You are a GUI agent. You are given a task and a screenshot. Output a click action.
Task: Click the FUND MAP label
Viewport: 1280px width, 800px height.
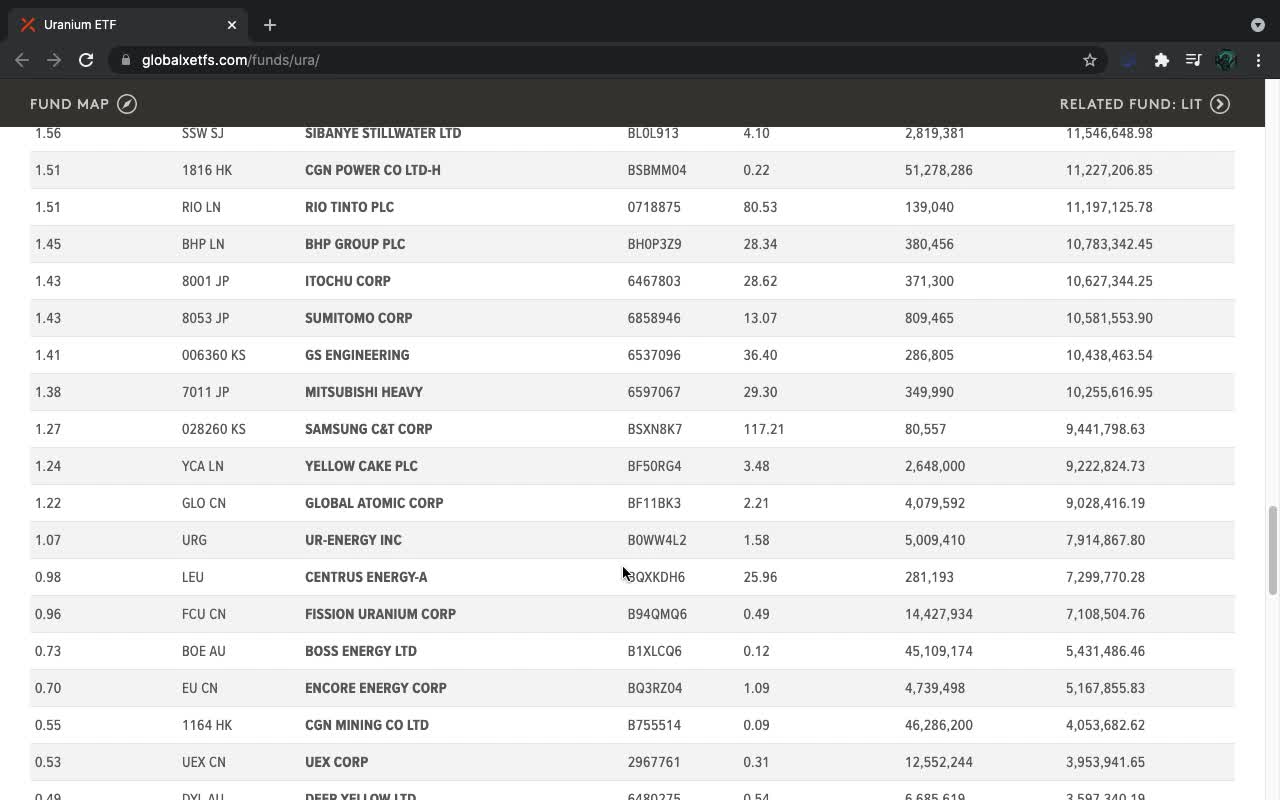(70, 104)
